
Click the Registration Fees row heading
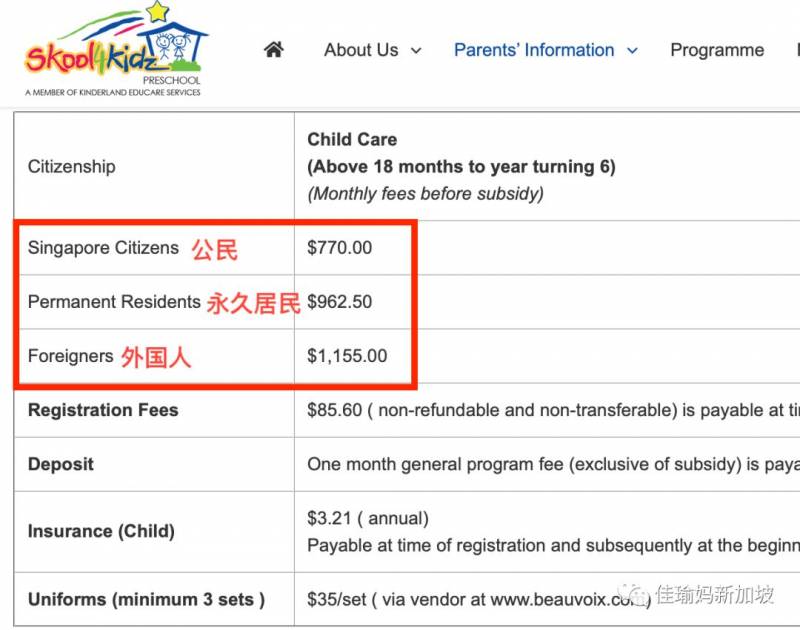(103, 410)
